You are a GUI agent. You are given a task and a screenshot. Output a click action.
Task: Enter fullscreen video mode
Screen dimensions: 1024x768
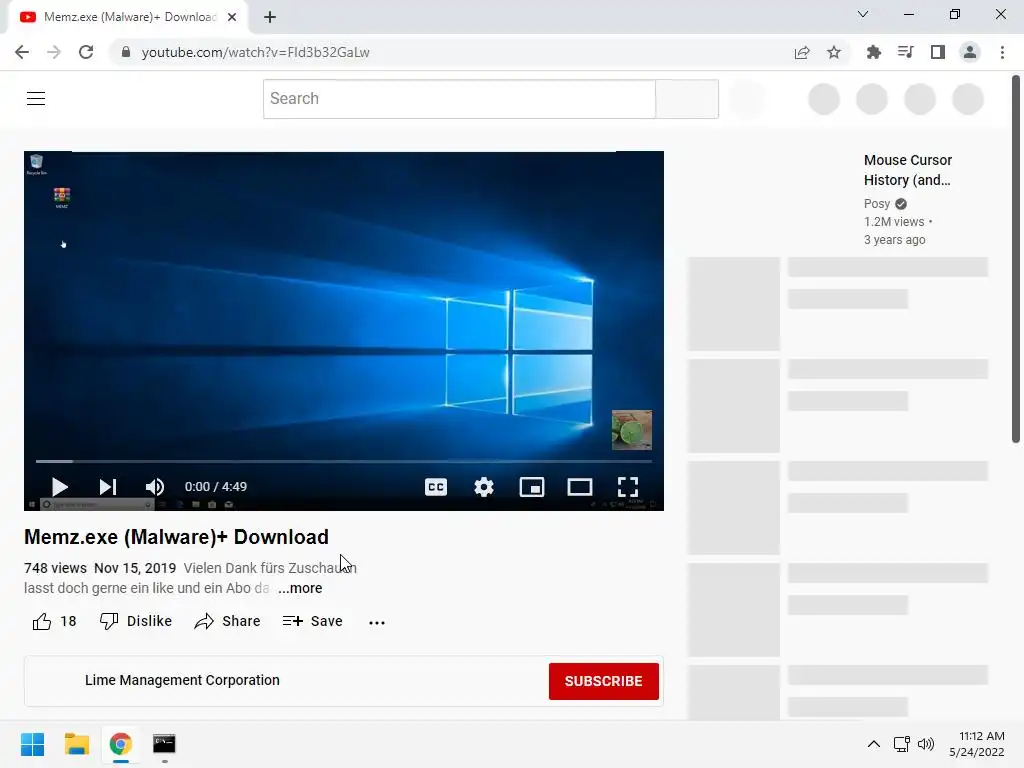[628, 487]
